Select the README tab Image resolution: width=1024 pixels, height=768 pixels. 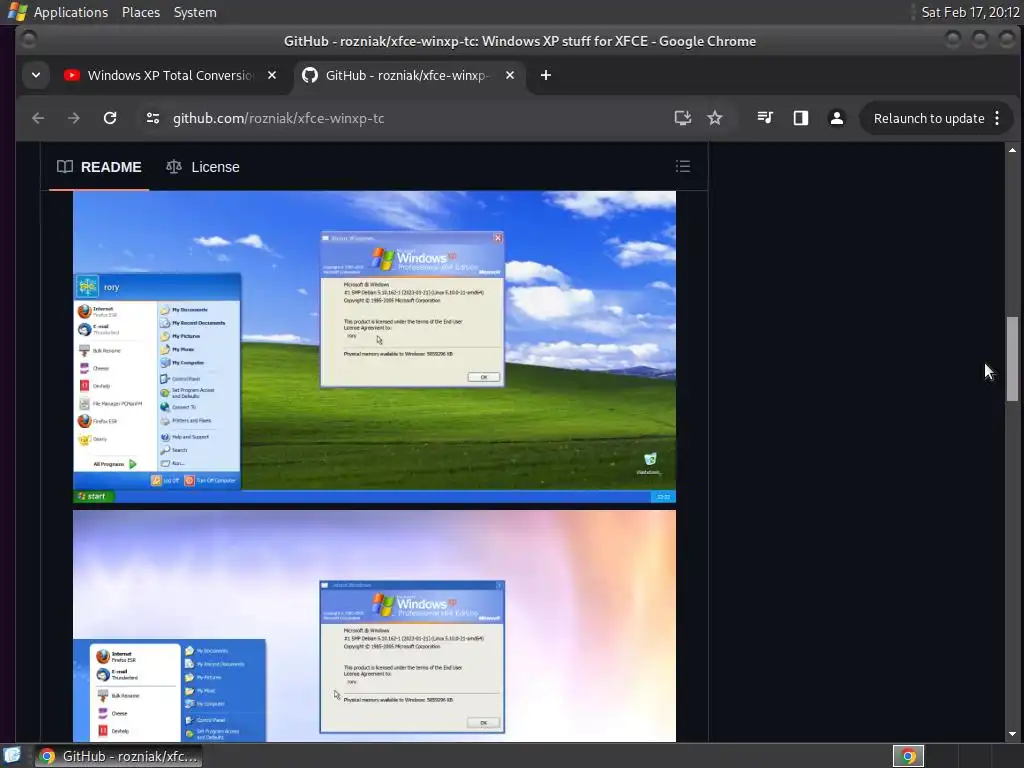point(99,167)
